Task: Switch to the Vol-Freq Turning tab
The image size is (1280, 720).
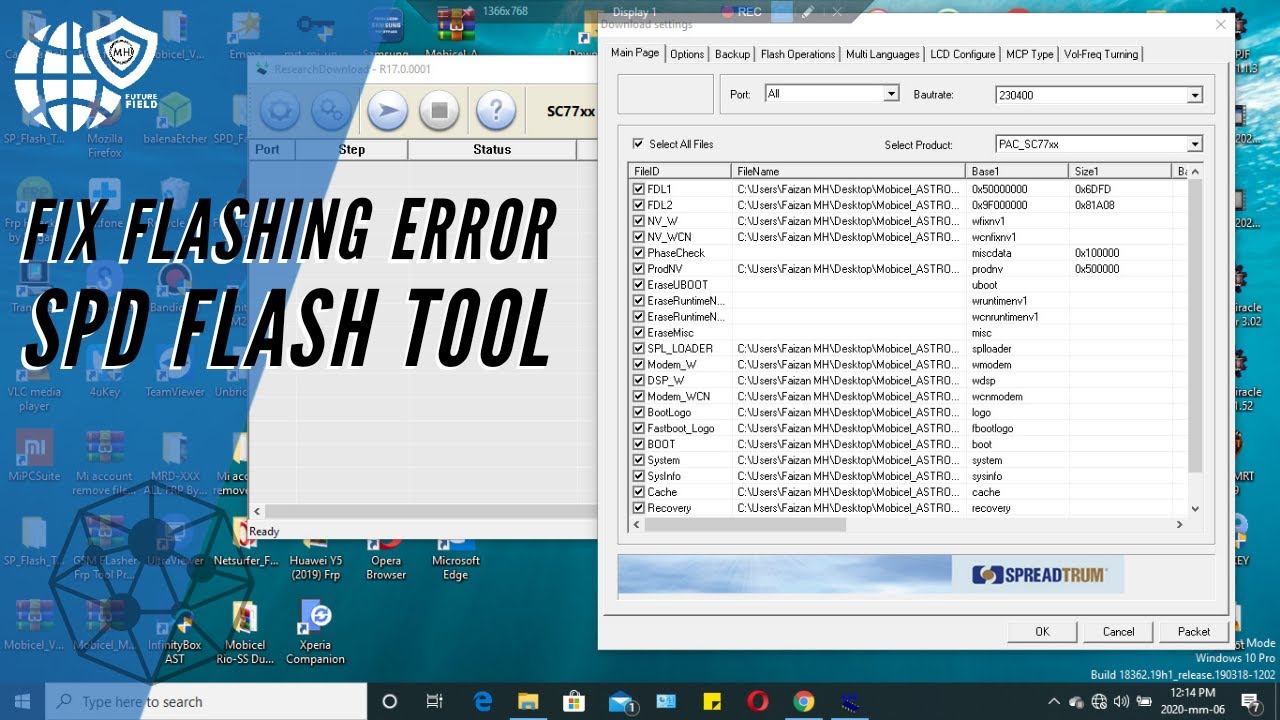Action: (1101, 54)
